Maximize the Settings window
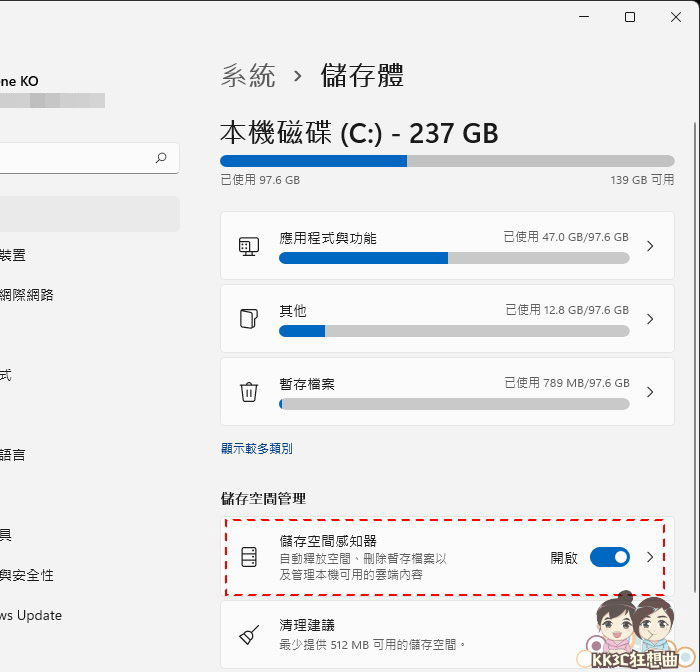This screenshot has height=672, width=700. pyautogui.click(x=630, y=17)
